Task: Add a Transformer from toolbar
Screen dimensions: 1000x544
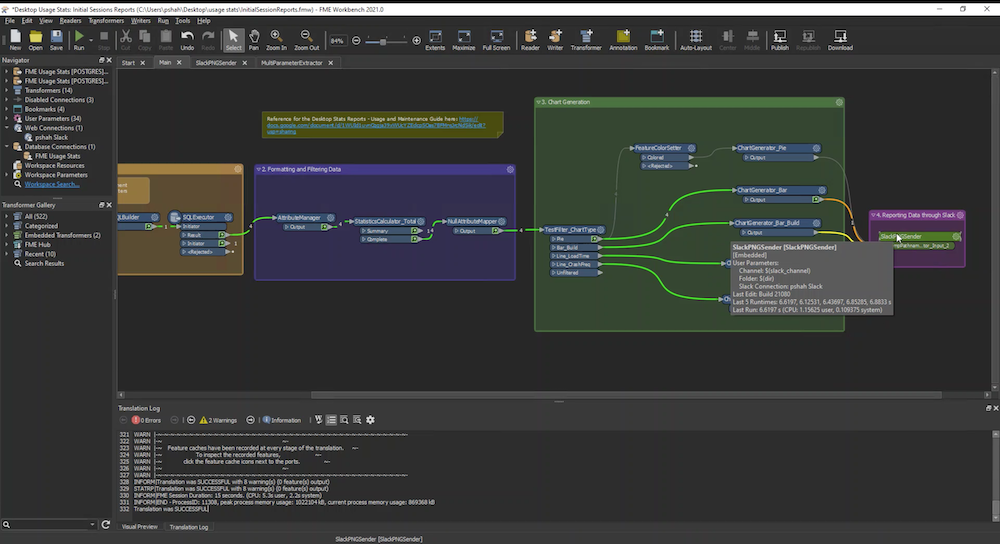Action: coord(586,40)
